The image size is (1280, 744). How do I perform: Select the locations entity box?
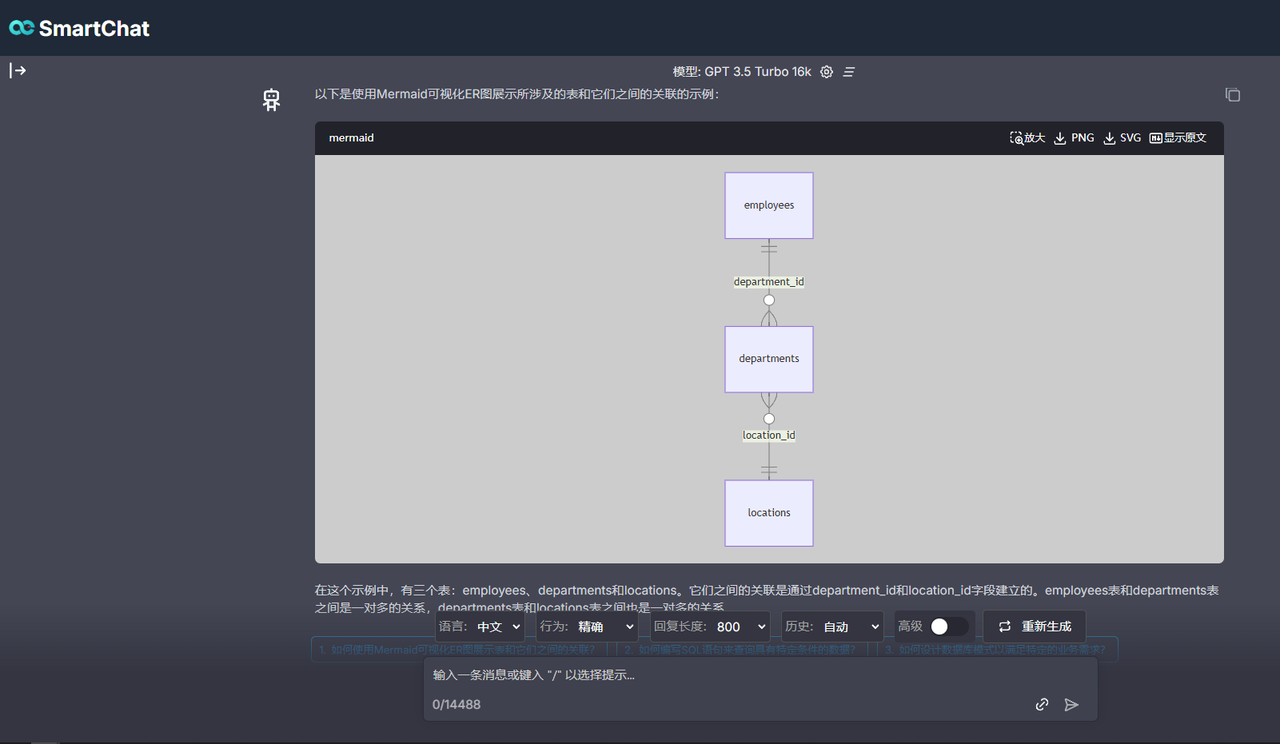tap(769, 513)
